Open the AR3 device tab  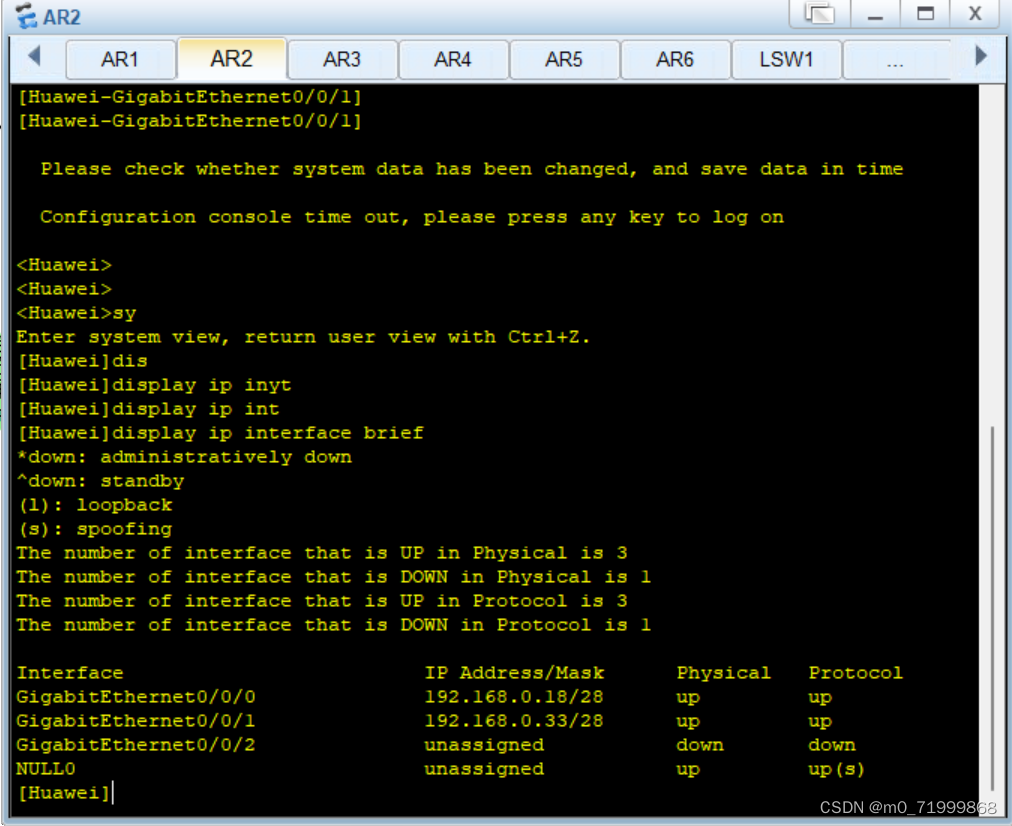click(x=342, y=59)
